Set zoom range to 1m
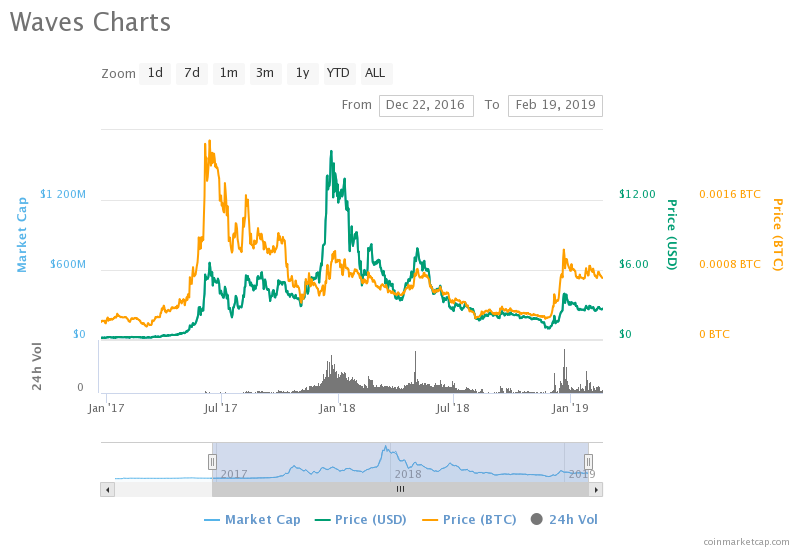Image resolution: width=800 pixels, height=550 pixels. [229, 73]
